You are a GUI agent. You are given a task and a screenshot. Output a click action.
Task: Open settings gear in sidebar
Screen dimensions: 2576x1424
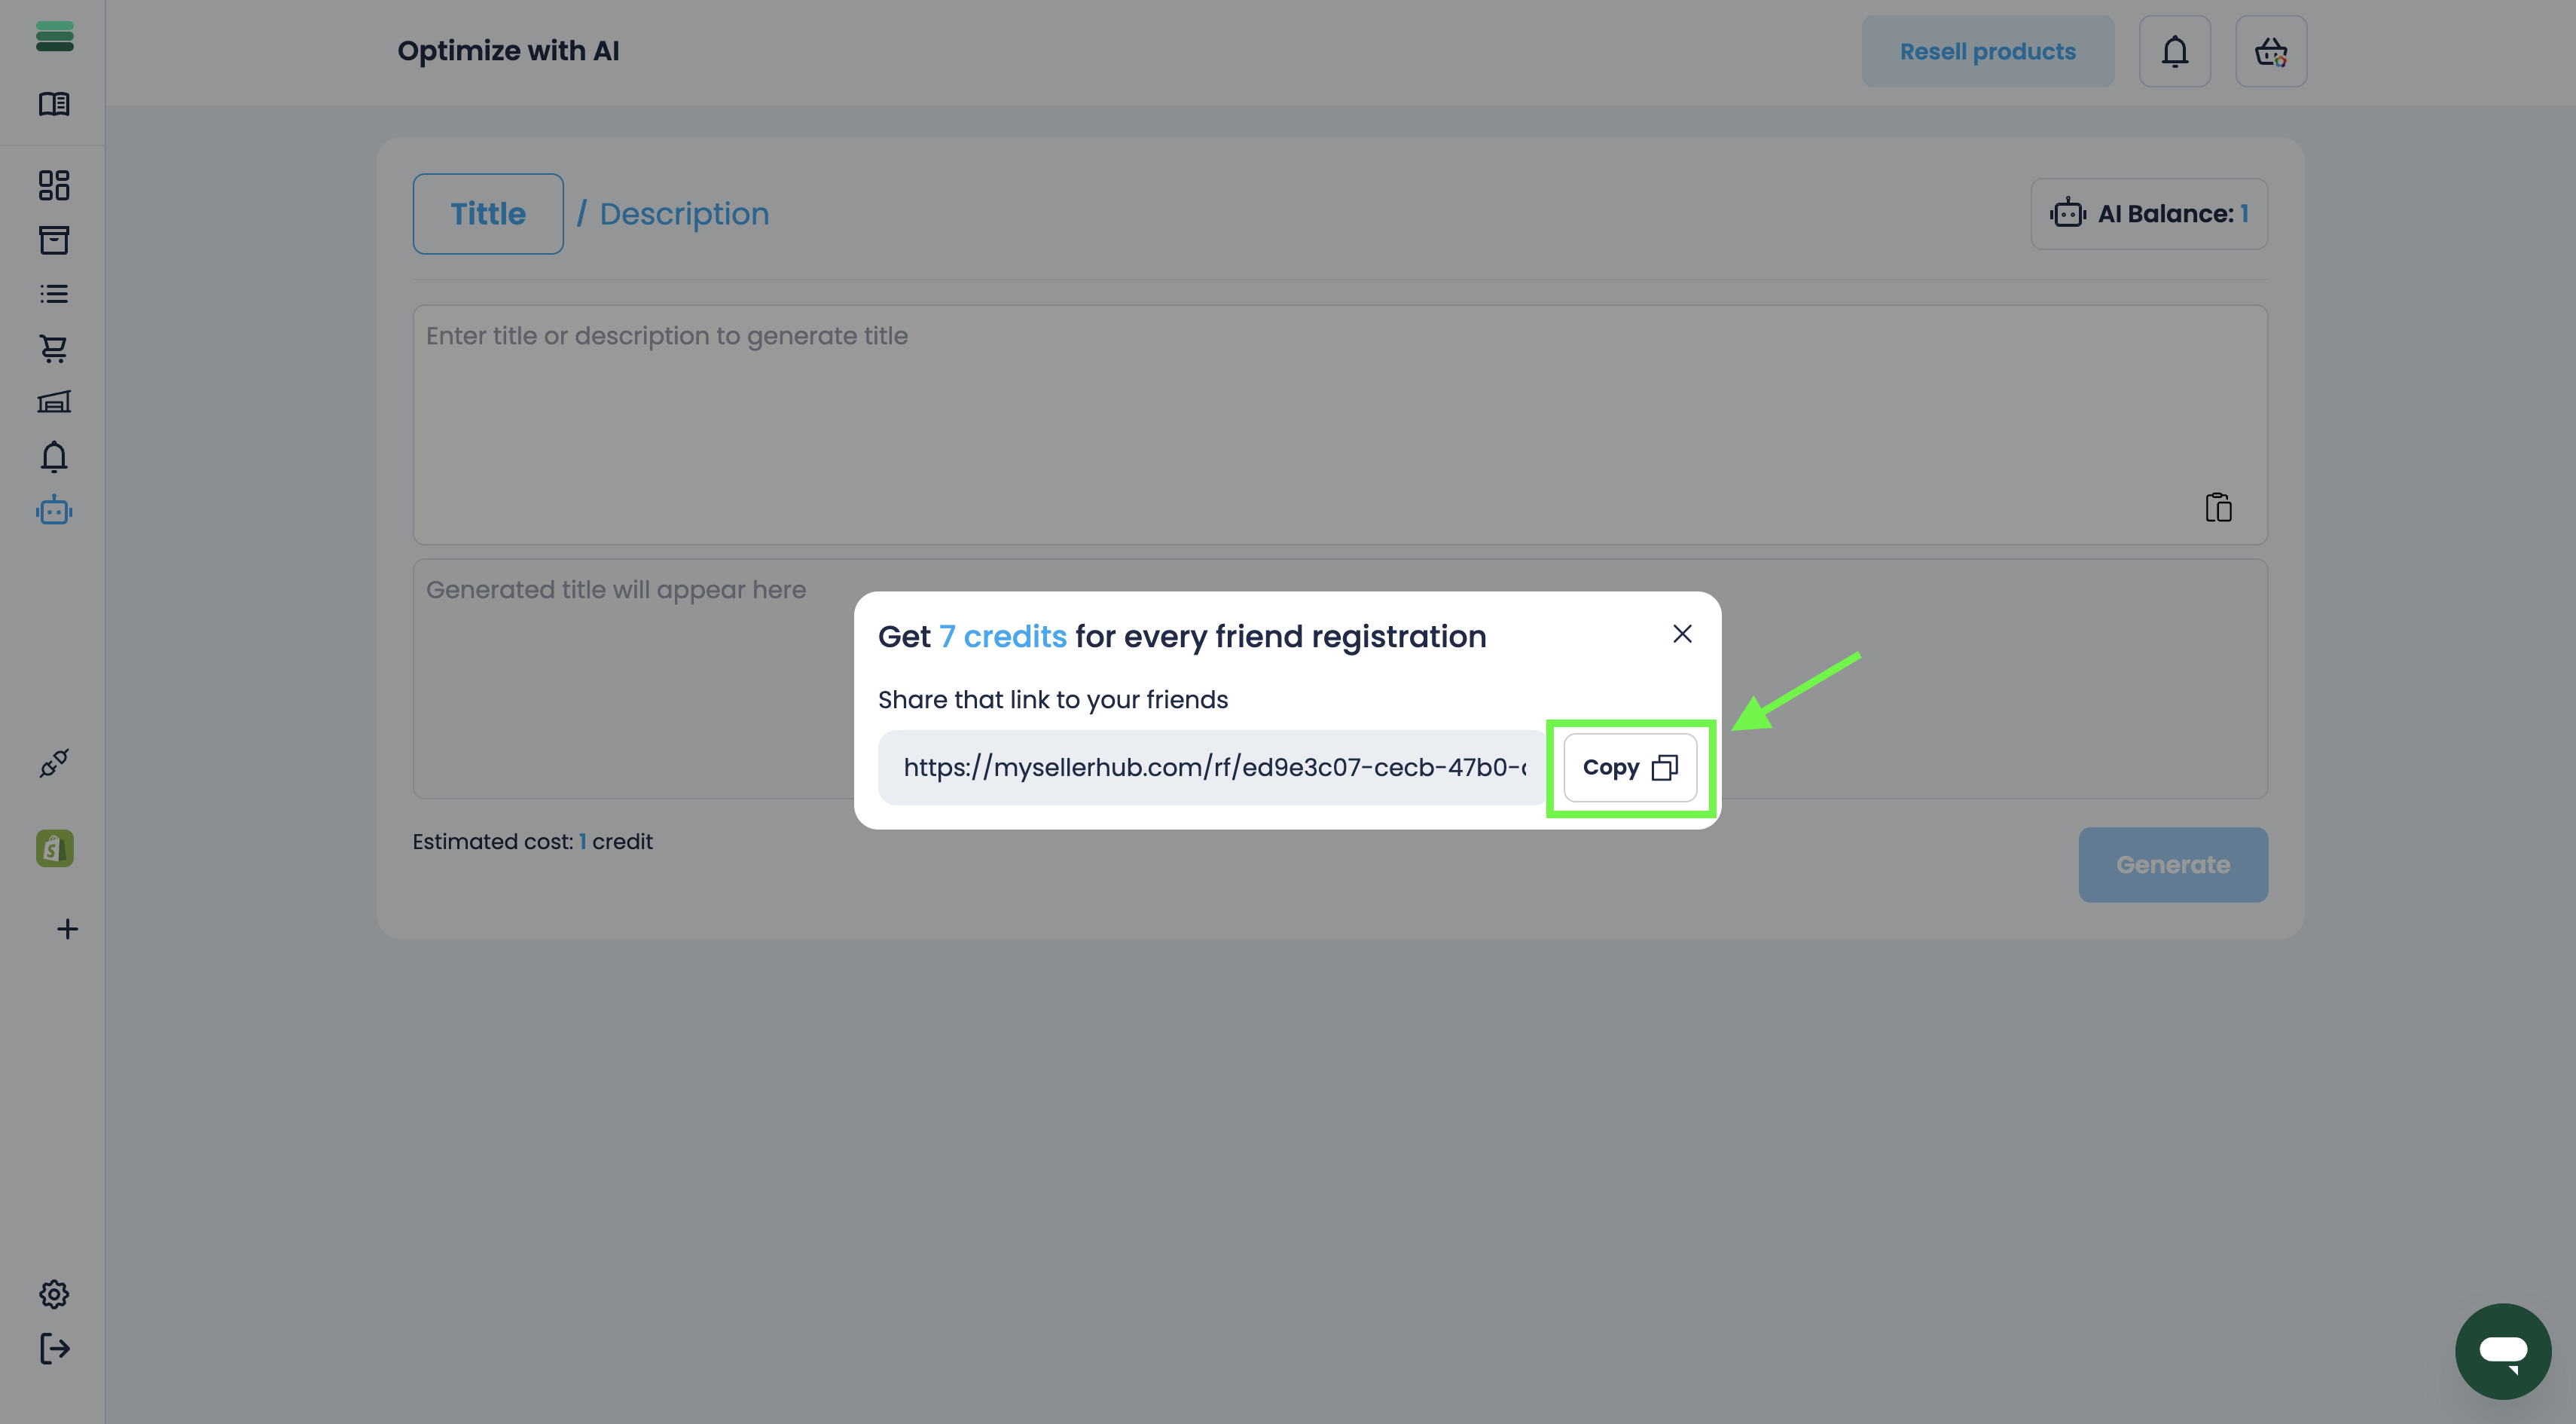click(54, 1294)
